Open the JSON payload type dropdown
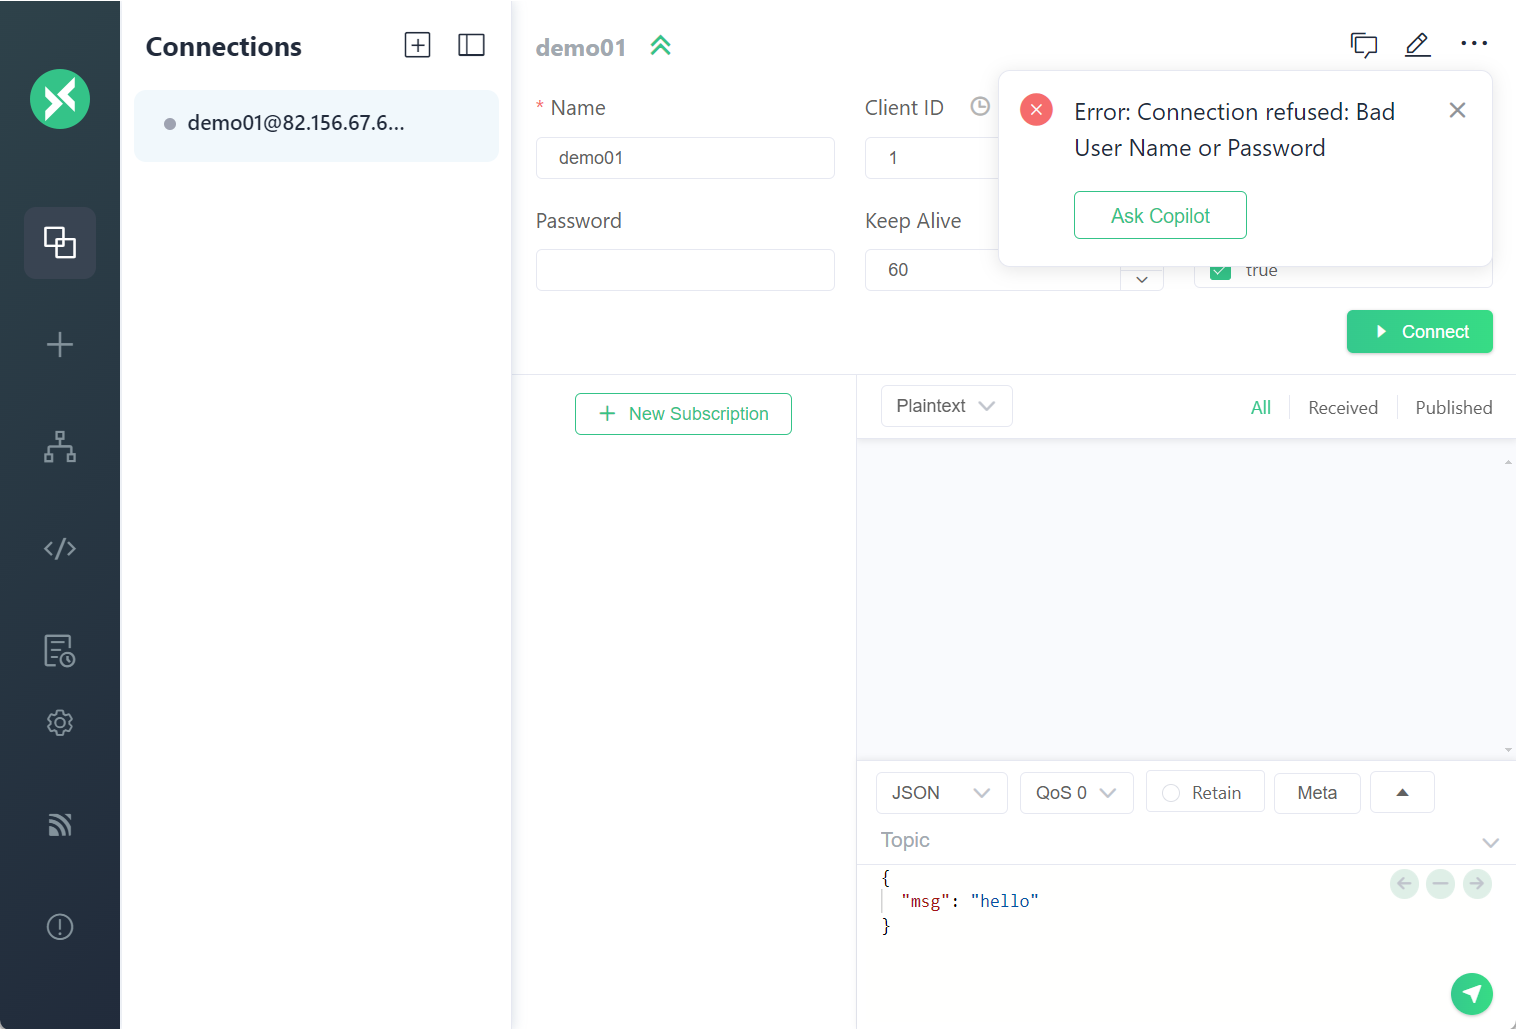1516x1029 pixels. [941, 793]
